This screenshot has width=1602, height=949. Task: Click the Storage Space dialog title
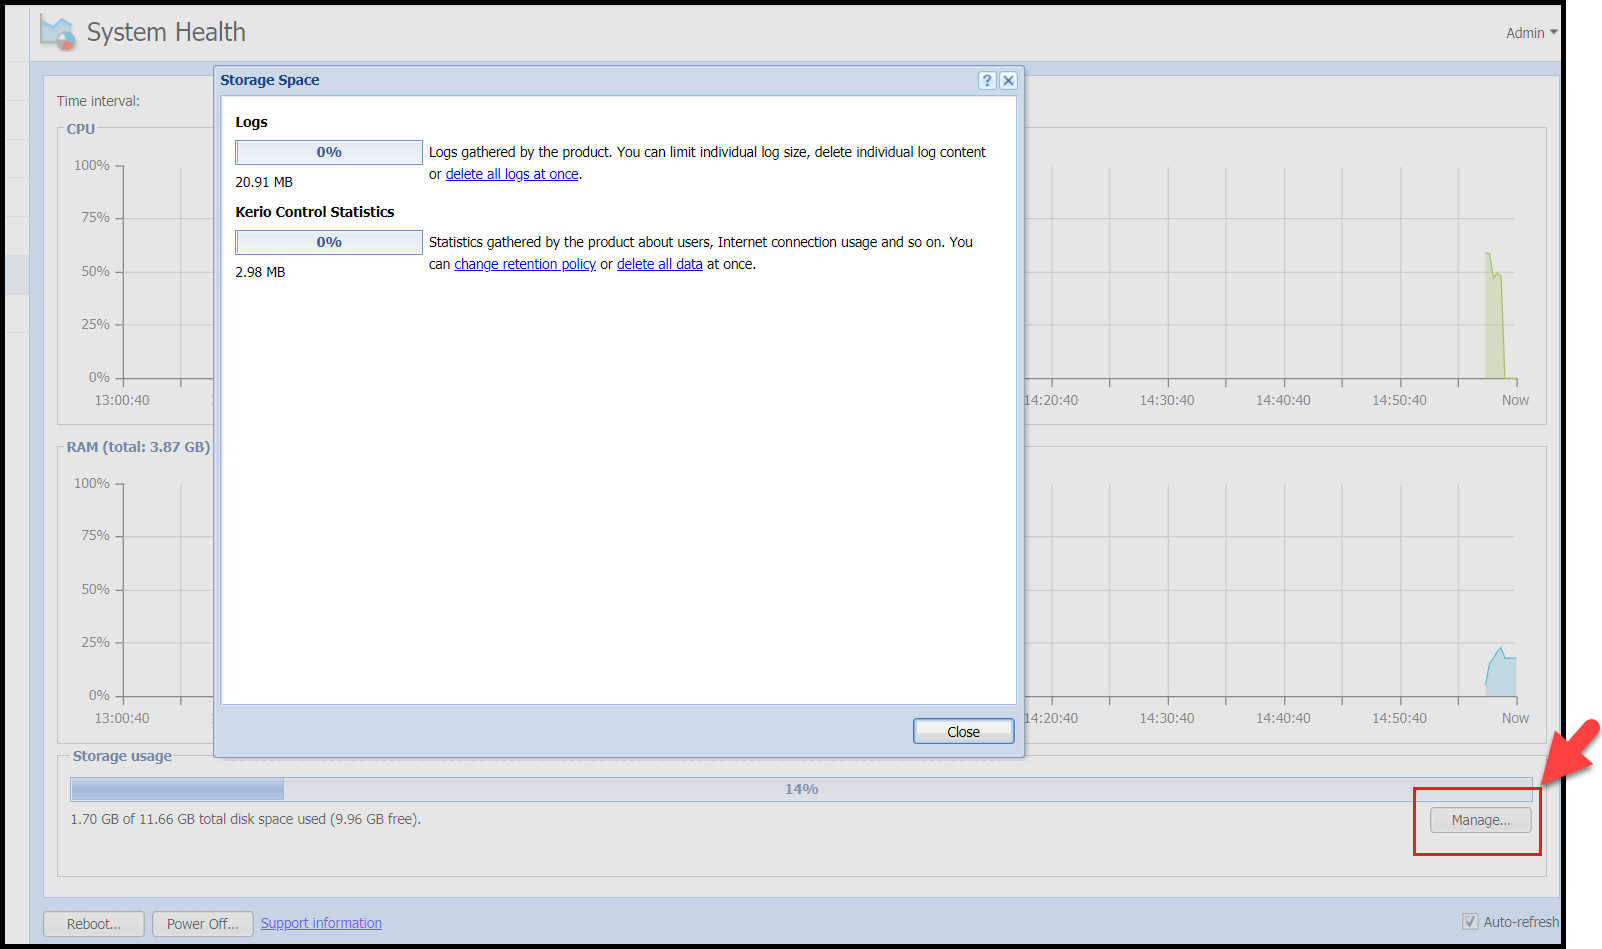[270, 80]
